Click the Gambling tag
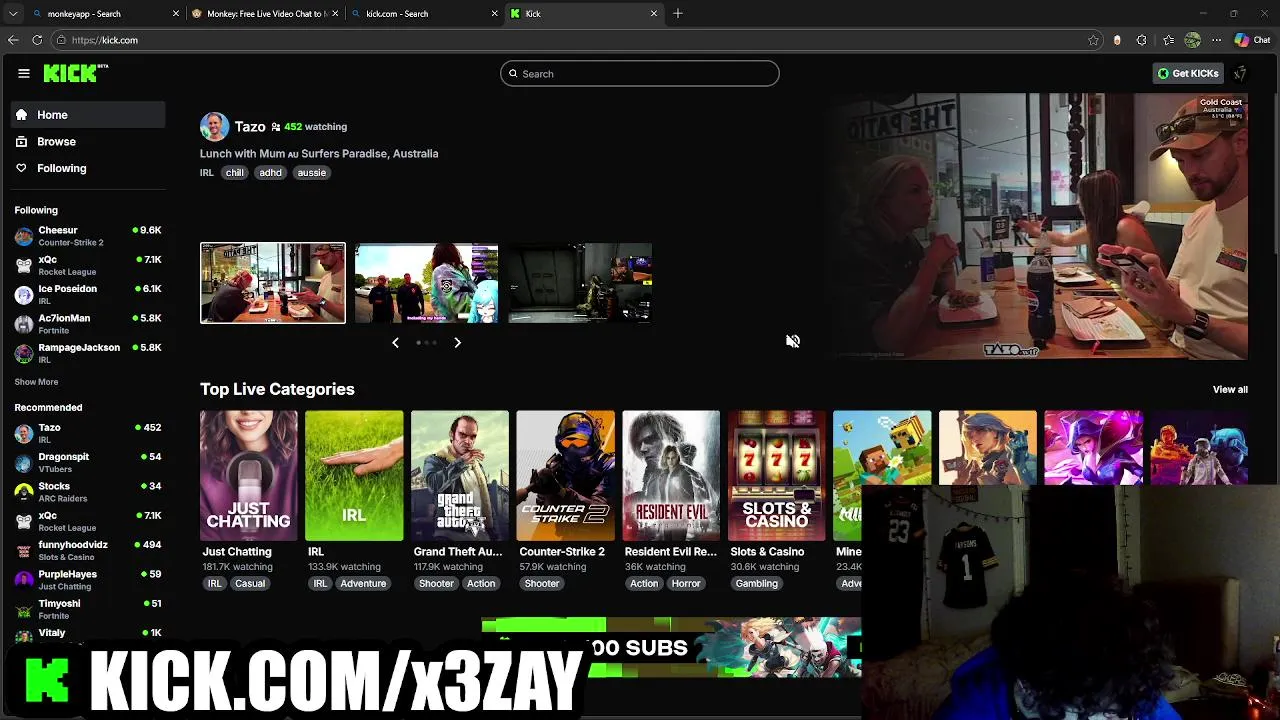1280x720 pixels. tap(757, 584)
